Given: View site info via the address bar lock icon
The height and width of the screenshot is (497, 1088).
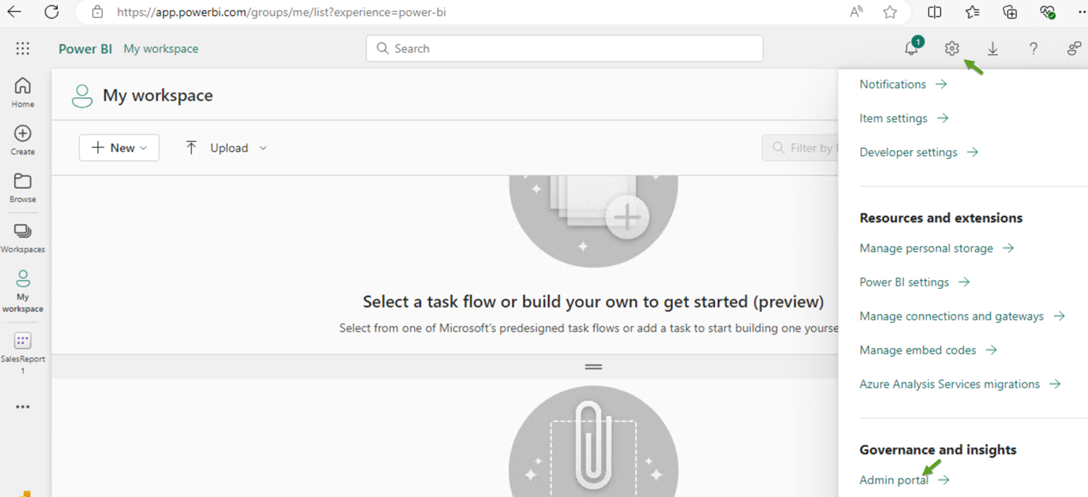Looking at the screenshot, I should click(x=98, y=12).
